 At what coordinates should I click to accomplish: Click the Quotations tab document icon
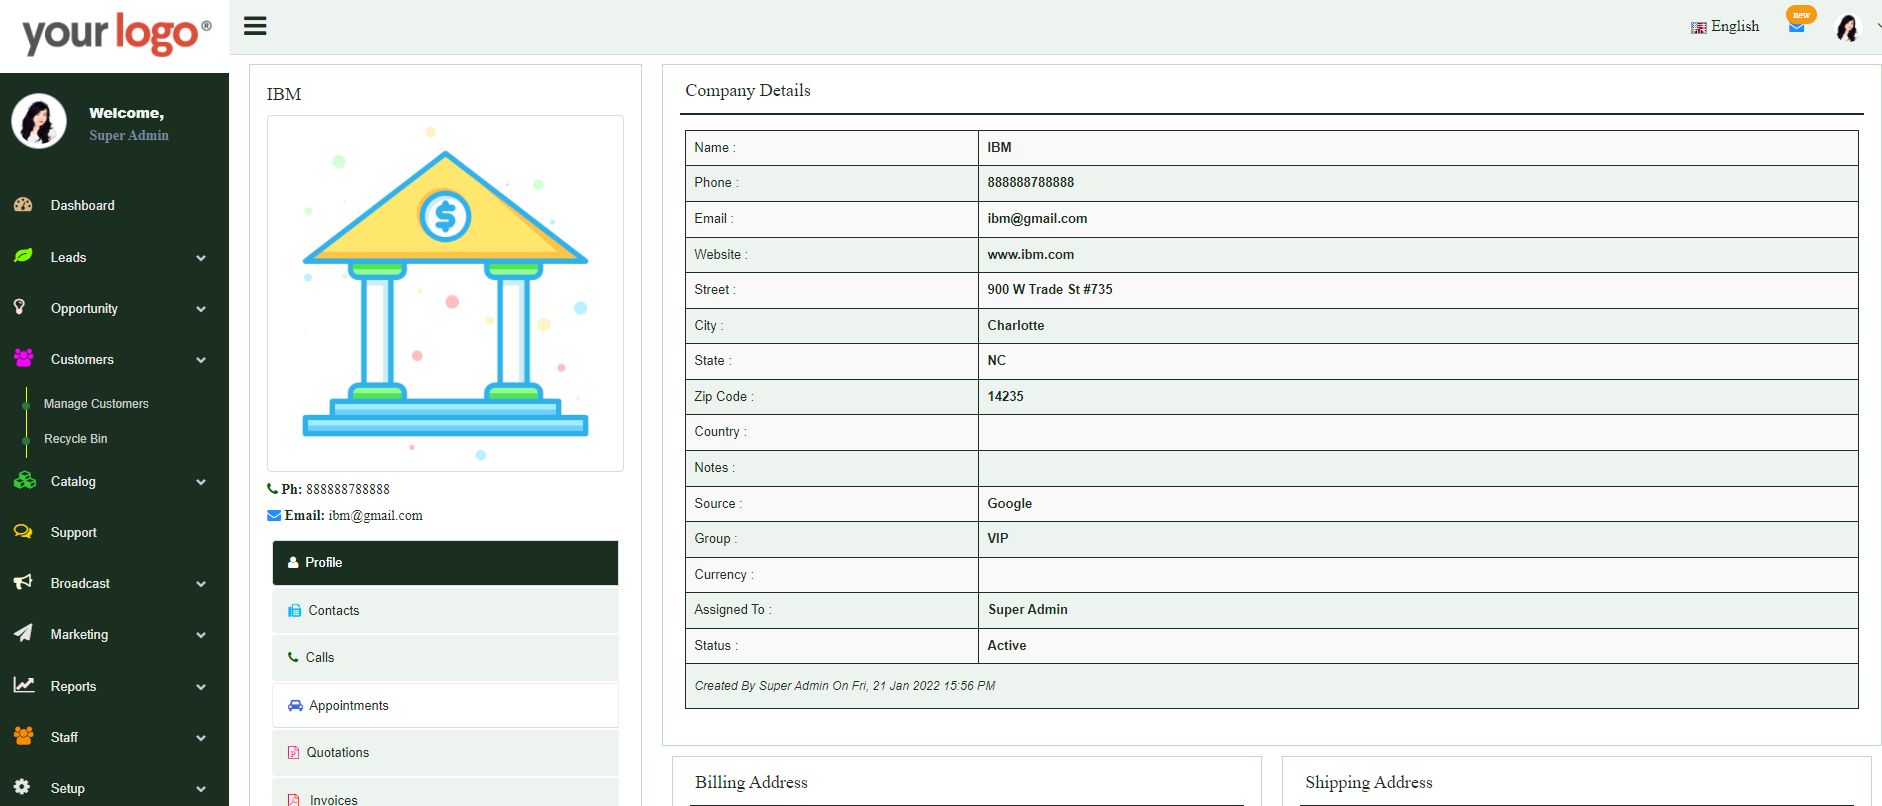click(x=294, y=753)
